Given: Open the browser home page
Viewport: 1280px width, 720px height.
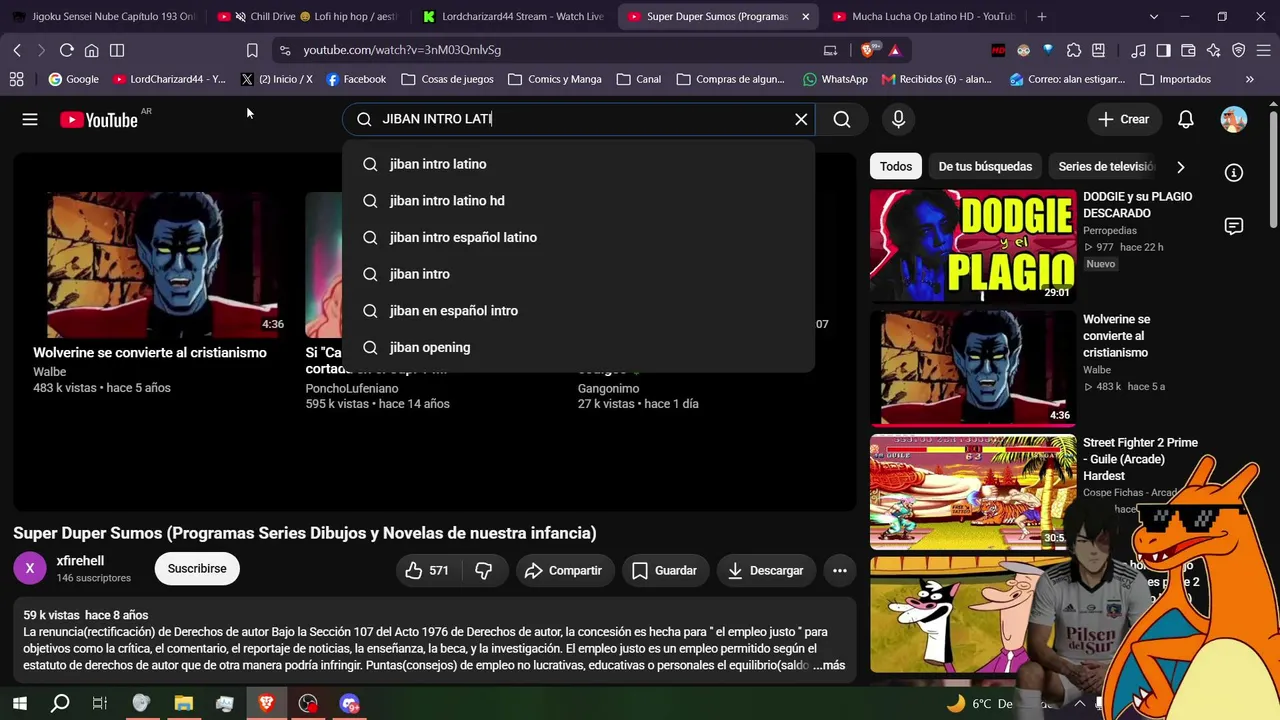Looking at the screenshot, I should point(92,50).
